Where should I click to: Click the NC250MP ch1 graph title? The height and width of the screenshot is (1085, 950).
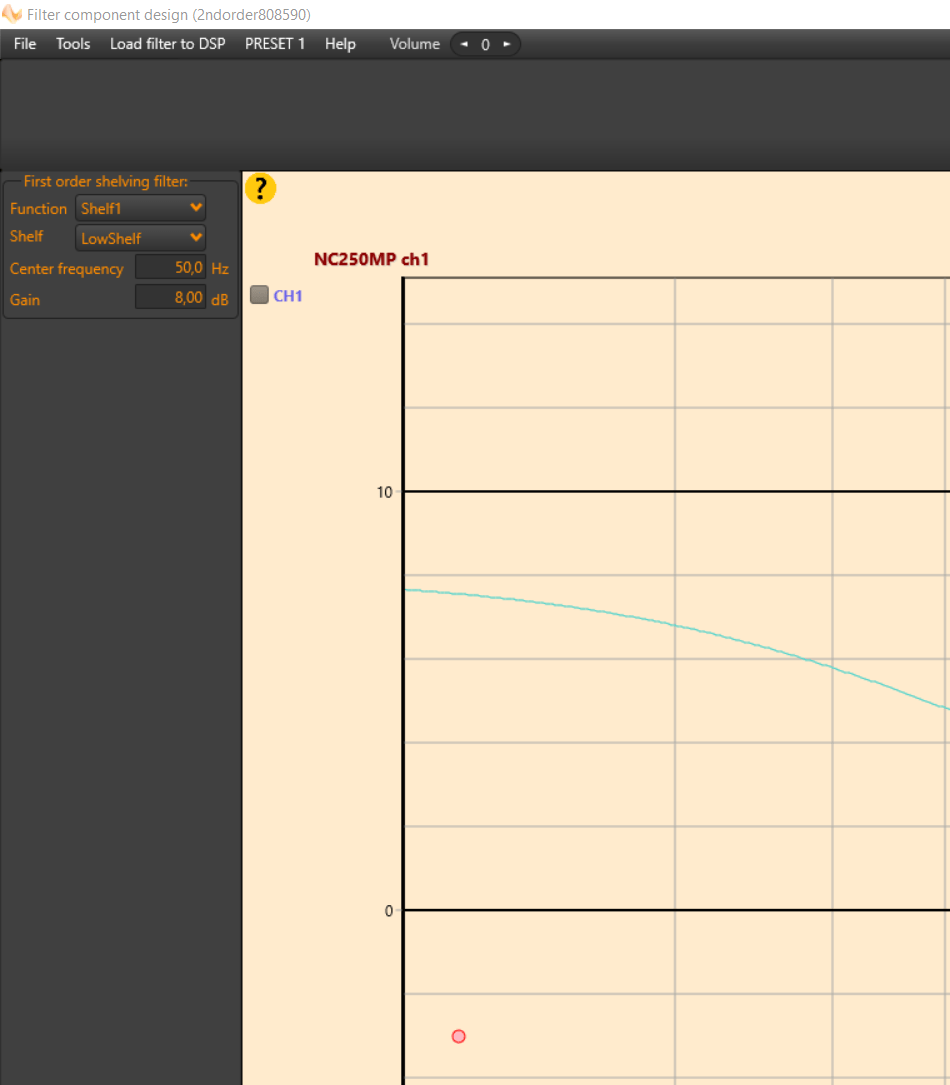pos(372,259)
